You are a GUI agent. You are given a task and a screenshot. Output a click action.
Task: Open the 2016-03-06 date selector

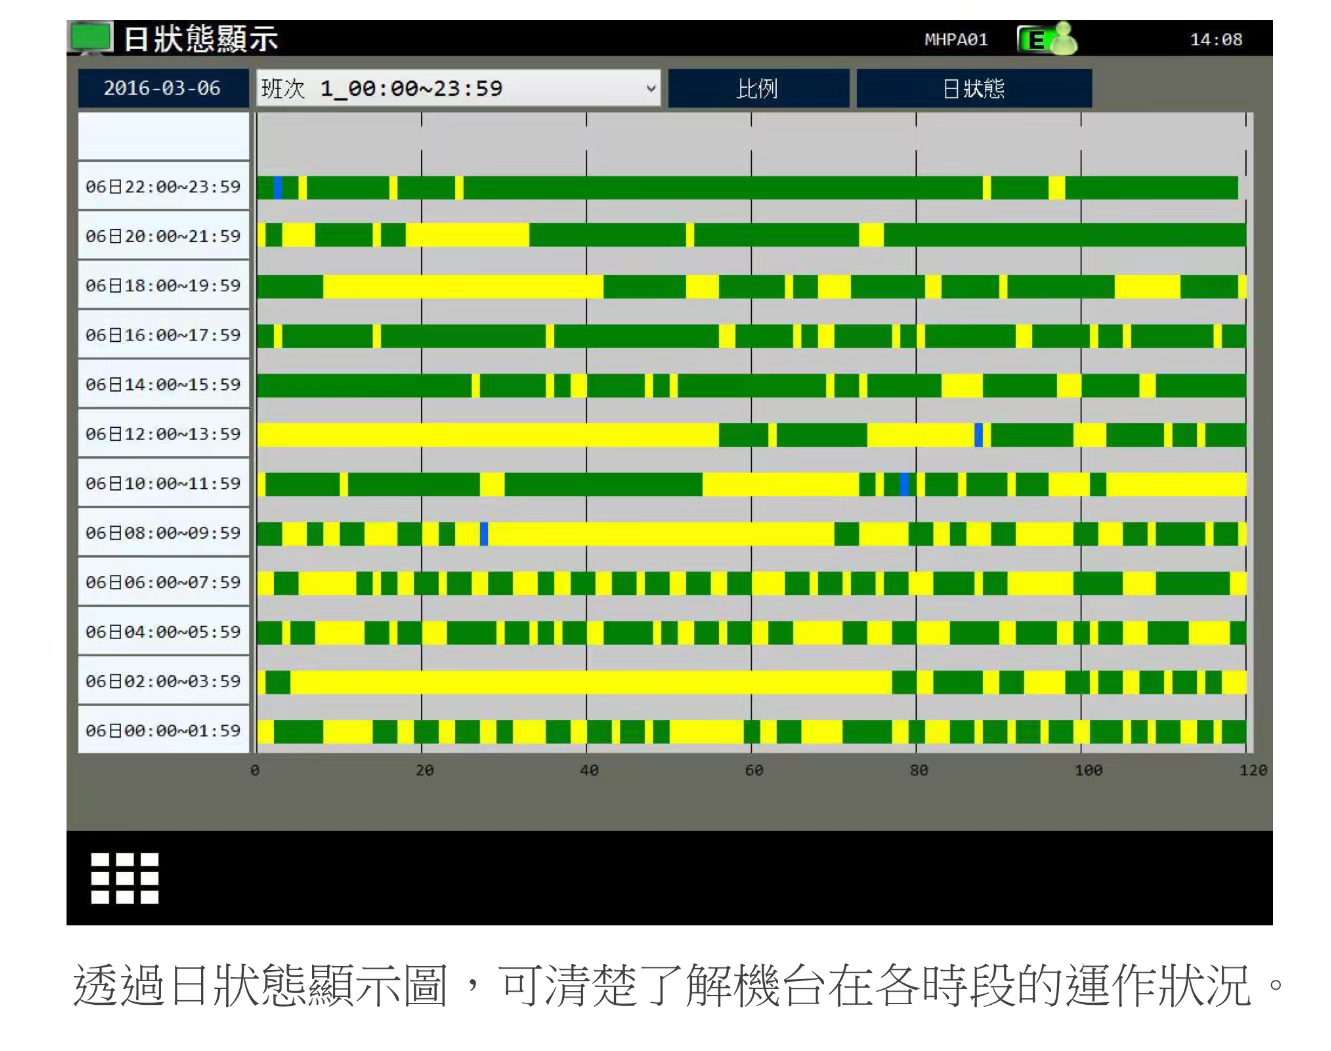[163, 88]
